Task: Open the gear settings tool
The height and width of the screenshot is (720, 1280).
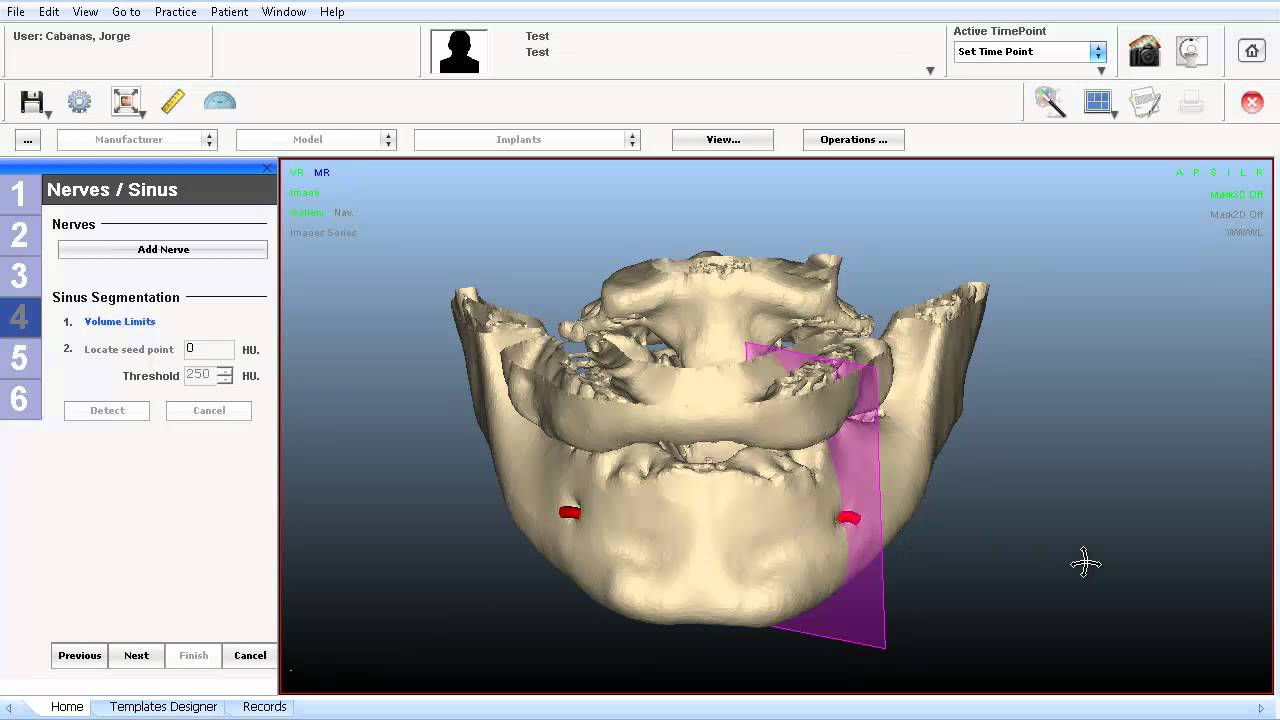Action: [79, 102]
